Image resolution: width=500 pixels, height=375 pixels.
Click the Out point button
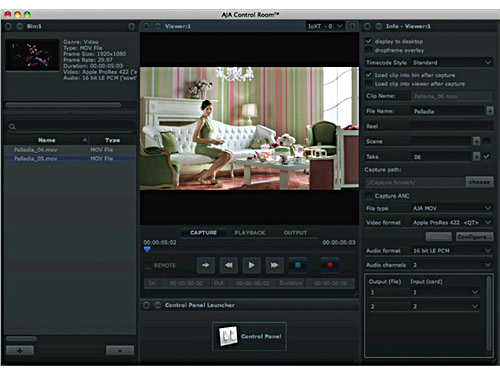218,283
